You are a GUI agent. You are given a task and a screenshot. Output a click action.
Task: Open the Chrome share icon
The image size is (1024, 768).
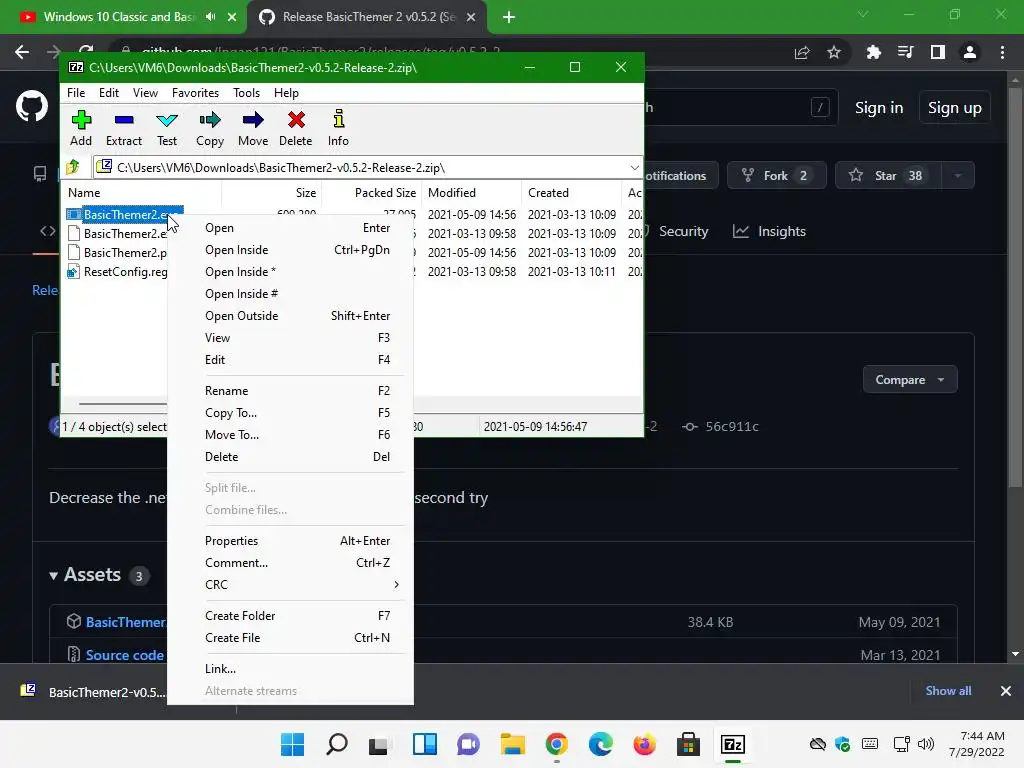(802, 52)
